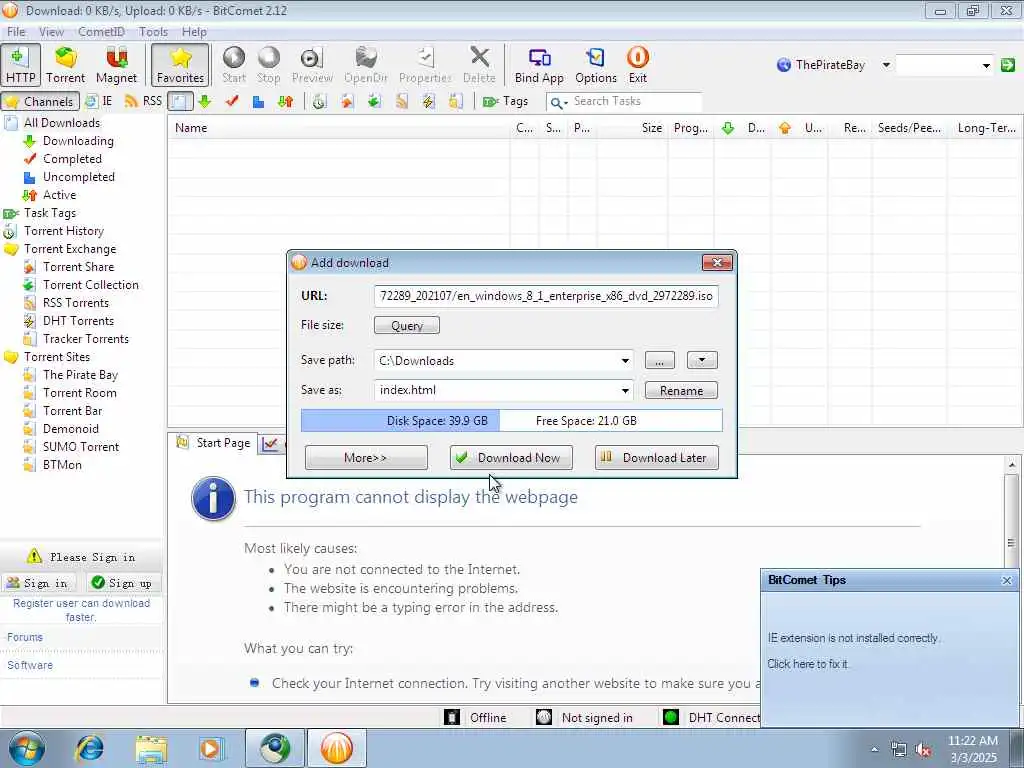The height and width of the screenshot is (768, 1024).
Task: Open the Magnet link toolbar button
Action: click(x=116, y=65)
